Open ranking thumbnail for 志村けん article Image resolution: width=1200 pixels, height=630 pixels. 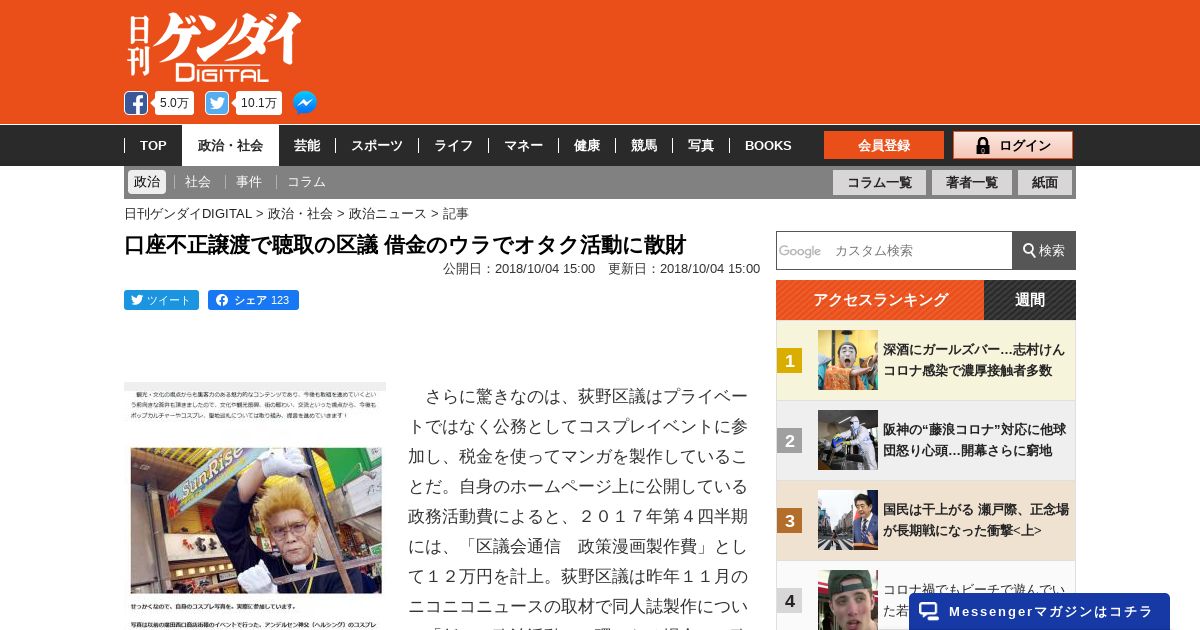coord(848,360)
